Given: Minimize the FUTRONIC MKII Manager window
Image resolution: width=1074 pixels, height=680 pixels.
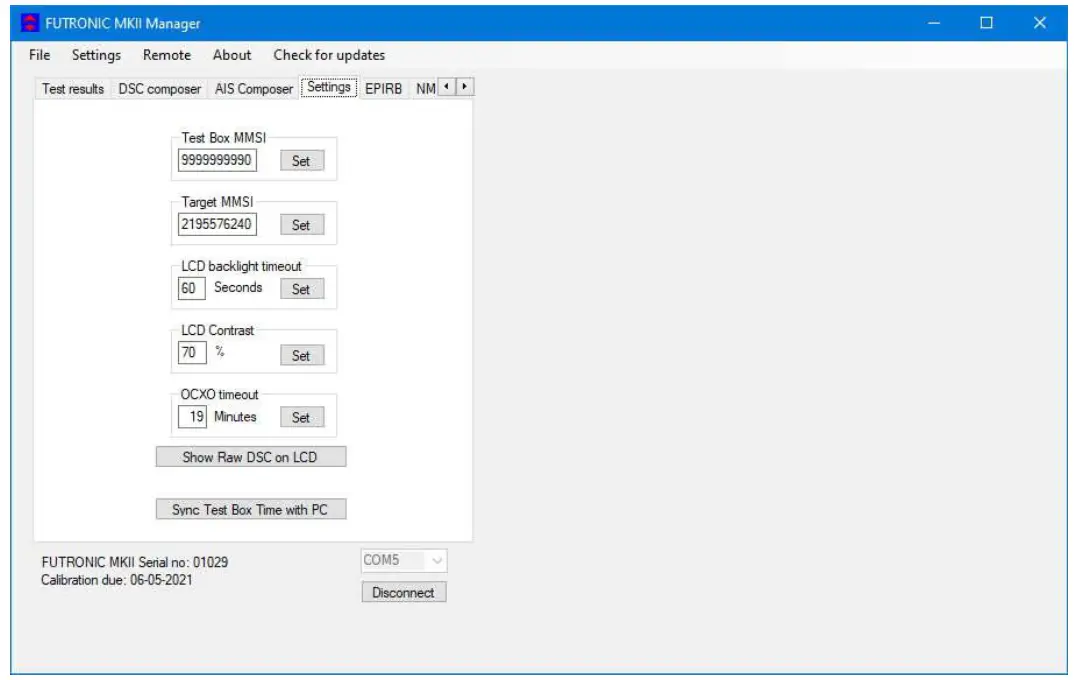Looking at the screenshot, I should [934, 23].
